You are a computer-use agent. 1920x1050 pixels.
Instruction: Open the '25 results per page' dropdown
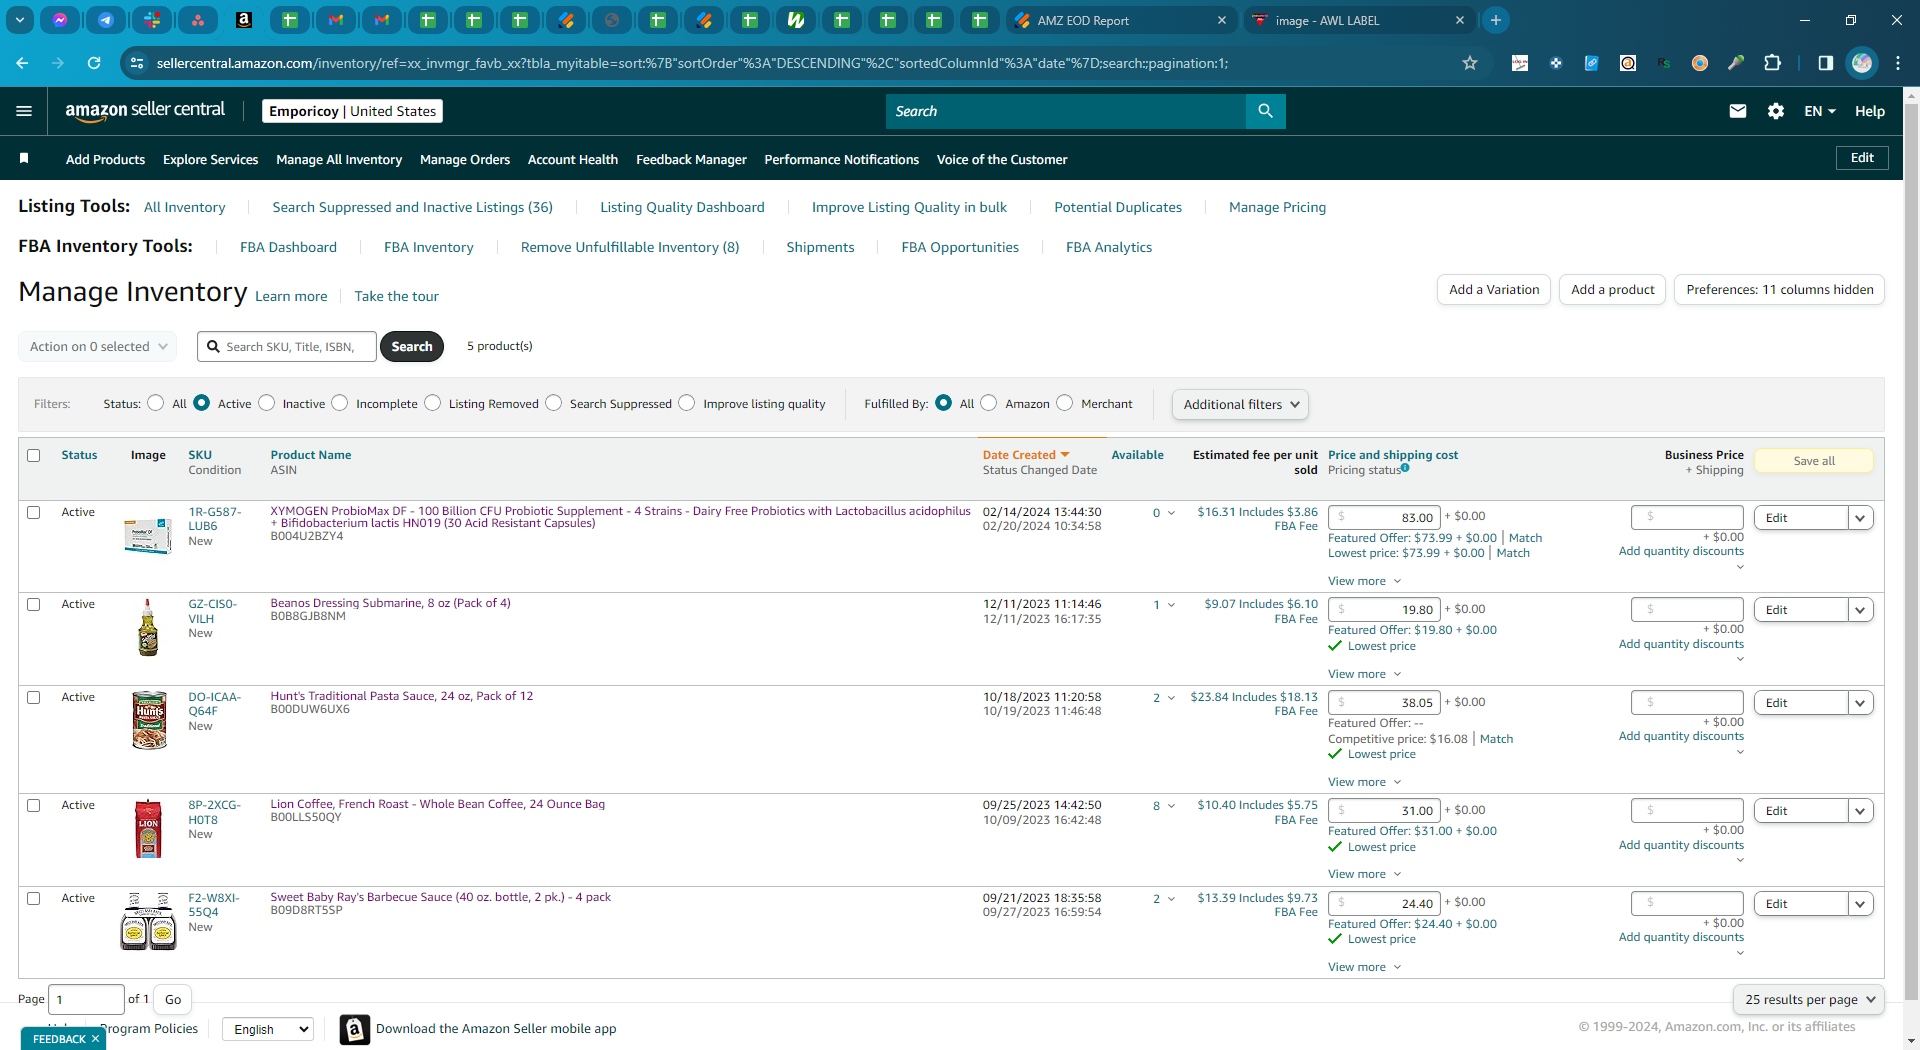click(x=1808, y=999)
